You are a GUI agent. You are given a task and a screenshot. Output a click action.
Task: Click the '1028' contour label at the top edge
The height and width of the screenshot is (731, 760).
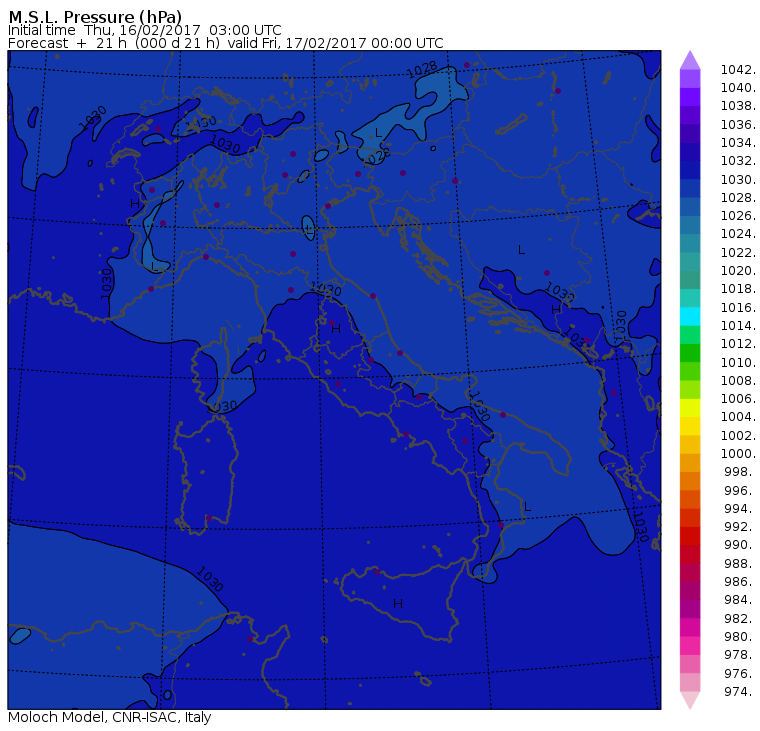coord(422,69)
